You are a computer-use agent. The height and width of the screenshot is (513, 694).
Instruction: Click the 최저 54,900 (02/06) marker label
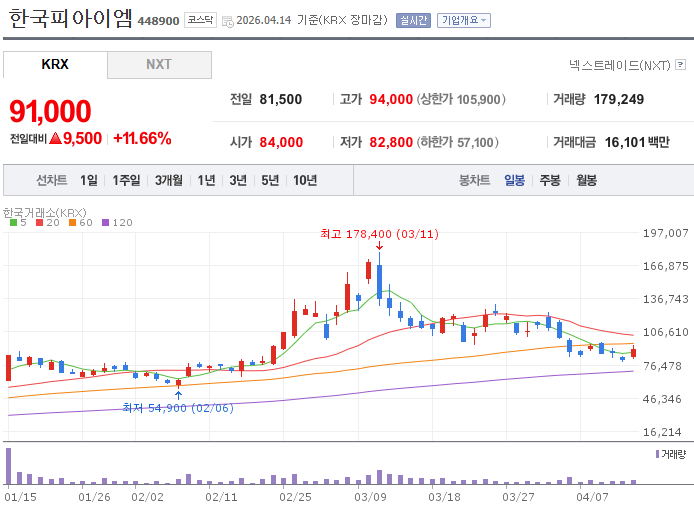pyautogui.click(x=178, y=408)
